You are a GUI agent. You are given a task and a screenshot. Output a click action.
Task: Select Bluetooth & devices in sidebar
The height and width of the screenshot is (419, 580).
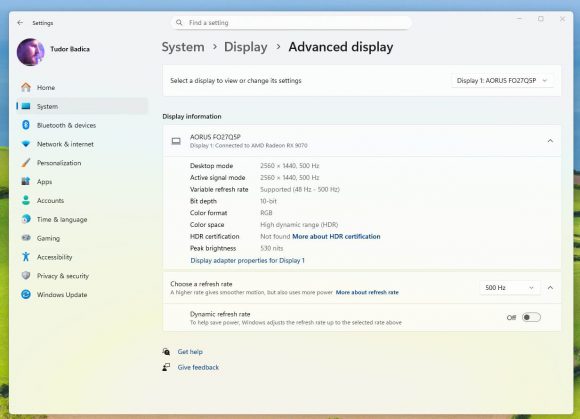pos(82,125)
